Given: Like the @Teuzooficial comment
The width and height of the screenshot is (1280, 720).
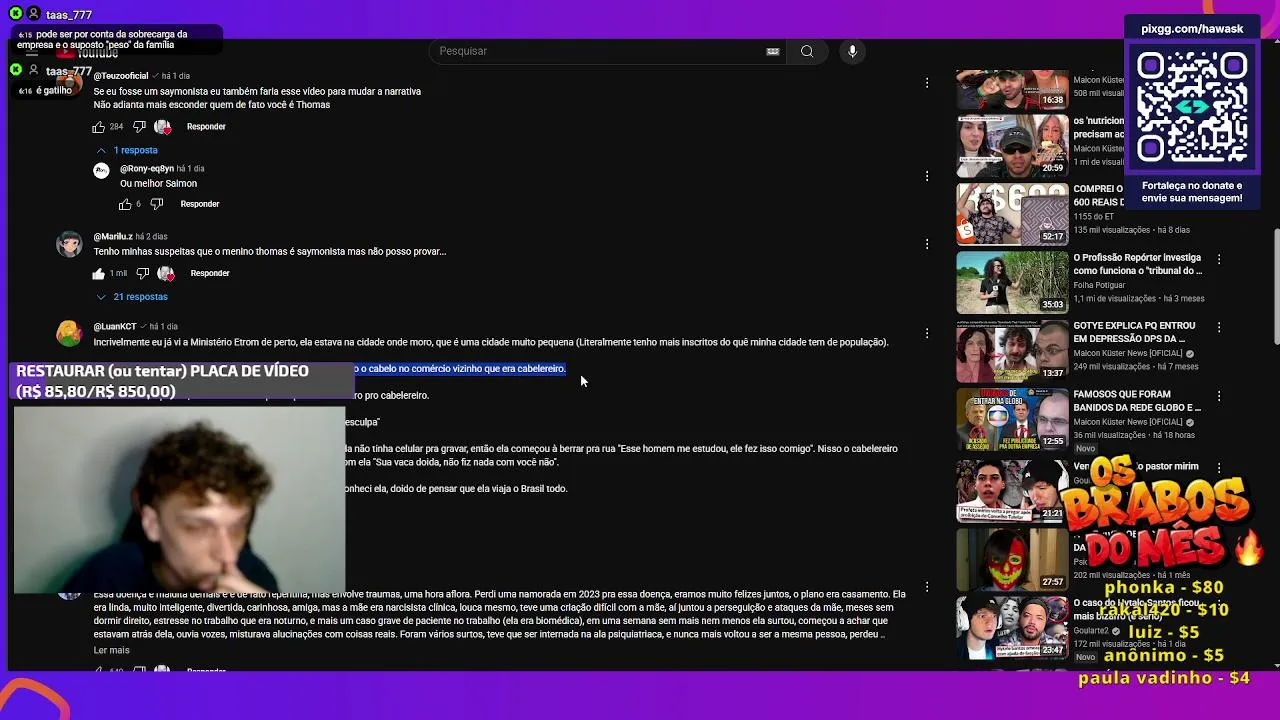Looking at the screenshot, I should 99,127.
